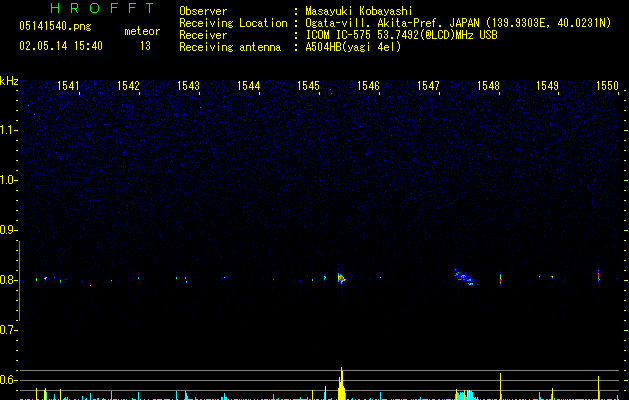
Task: Click the Receiver field label
Action: tap(203, 35)
